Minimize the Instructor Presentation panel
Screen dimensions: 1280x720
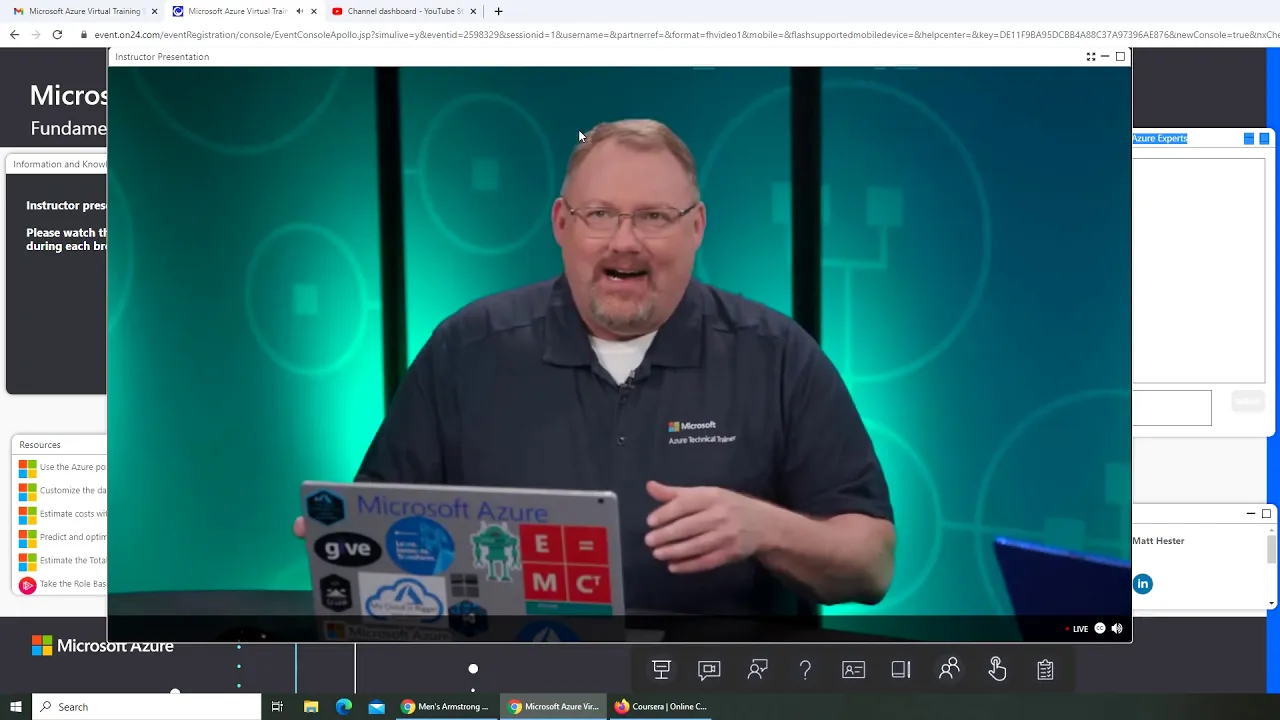tap(1105, 57)
